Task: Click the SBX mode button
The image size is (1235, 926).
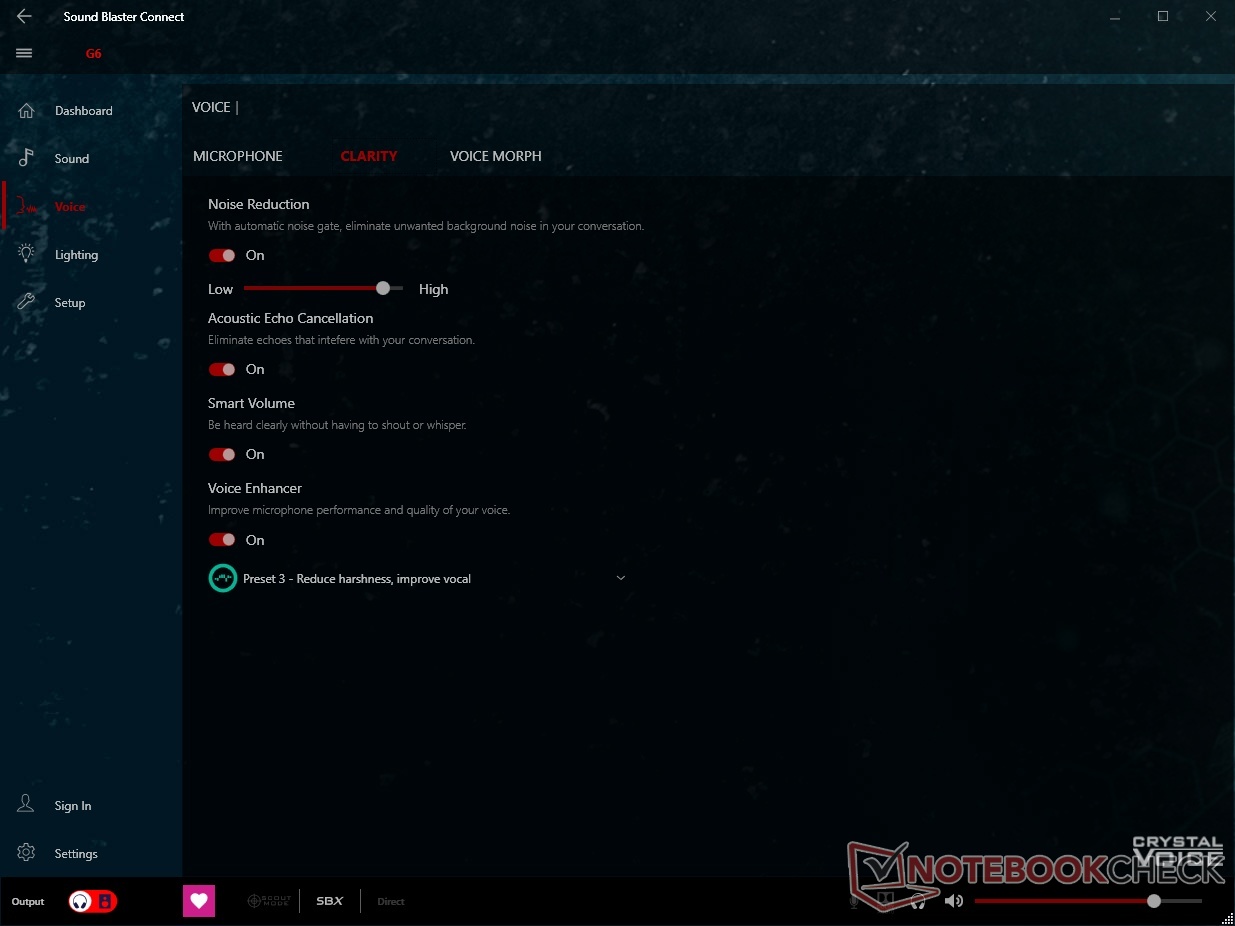Action: tap(330, 901)
